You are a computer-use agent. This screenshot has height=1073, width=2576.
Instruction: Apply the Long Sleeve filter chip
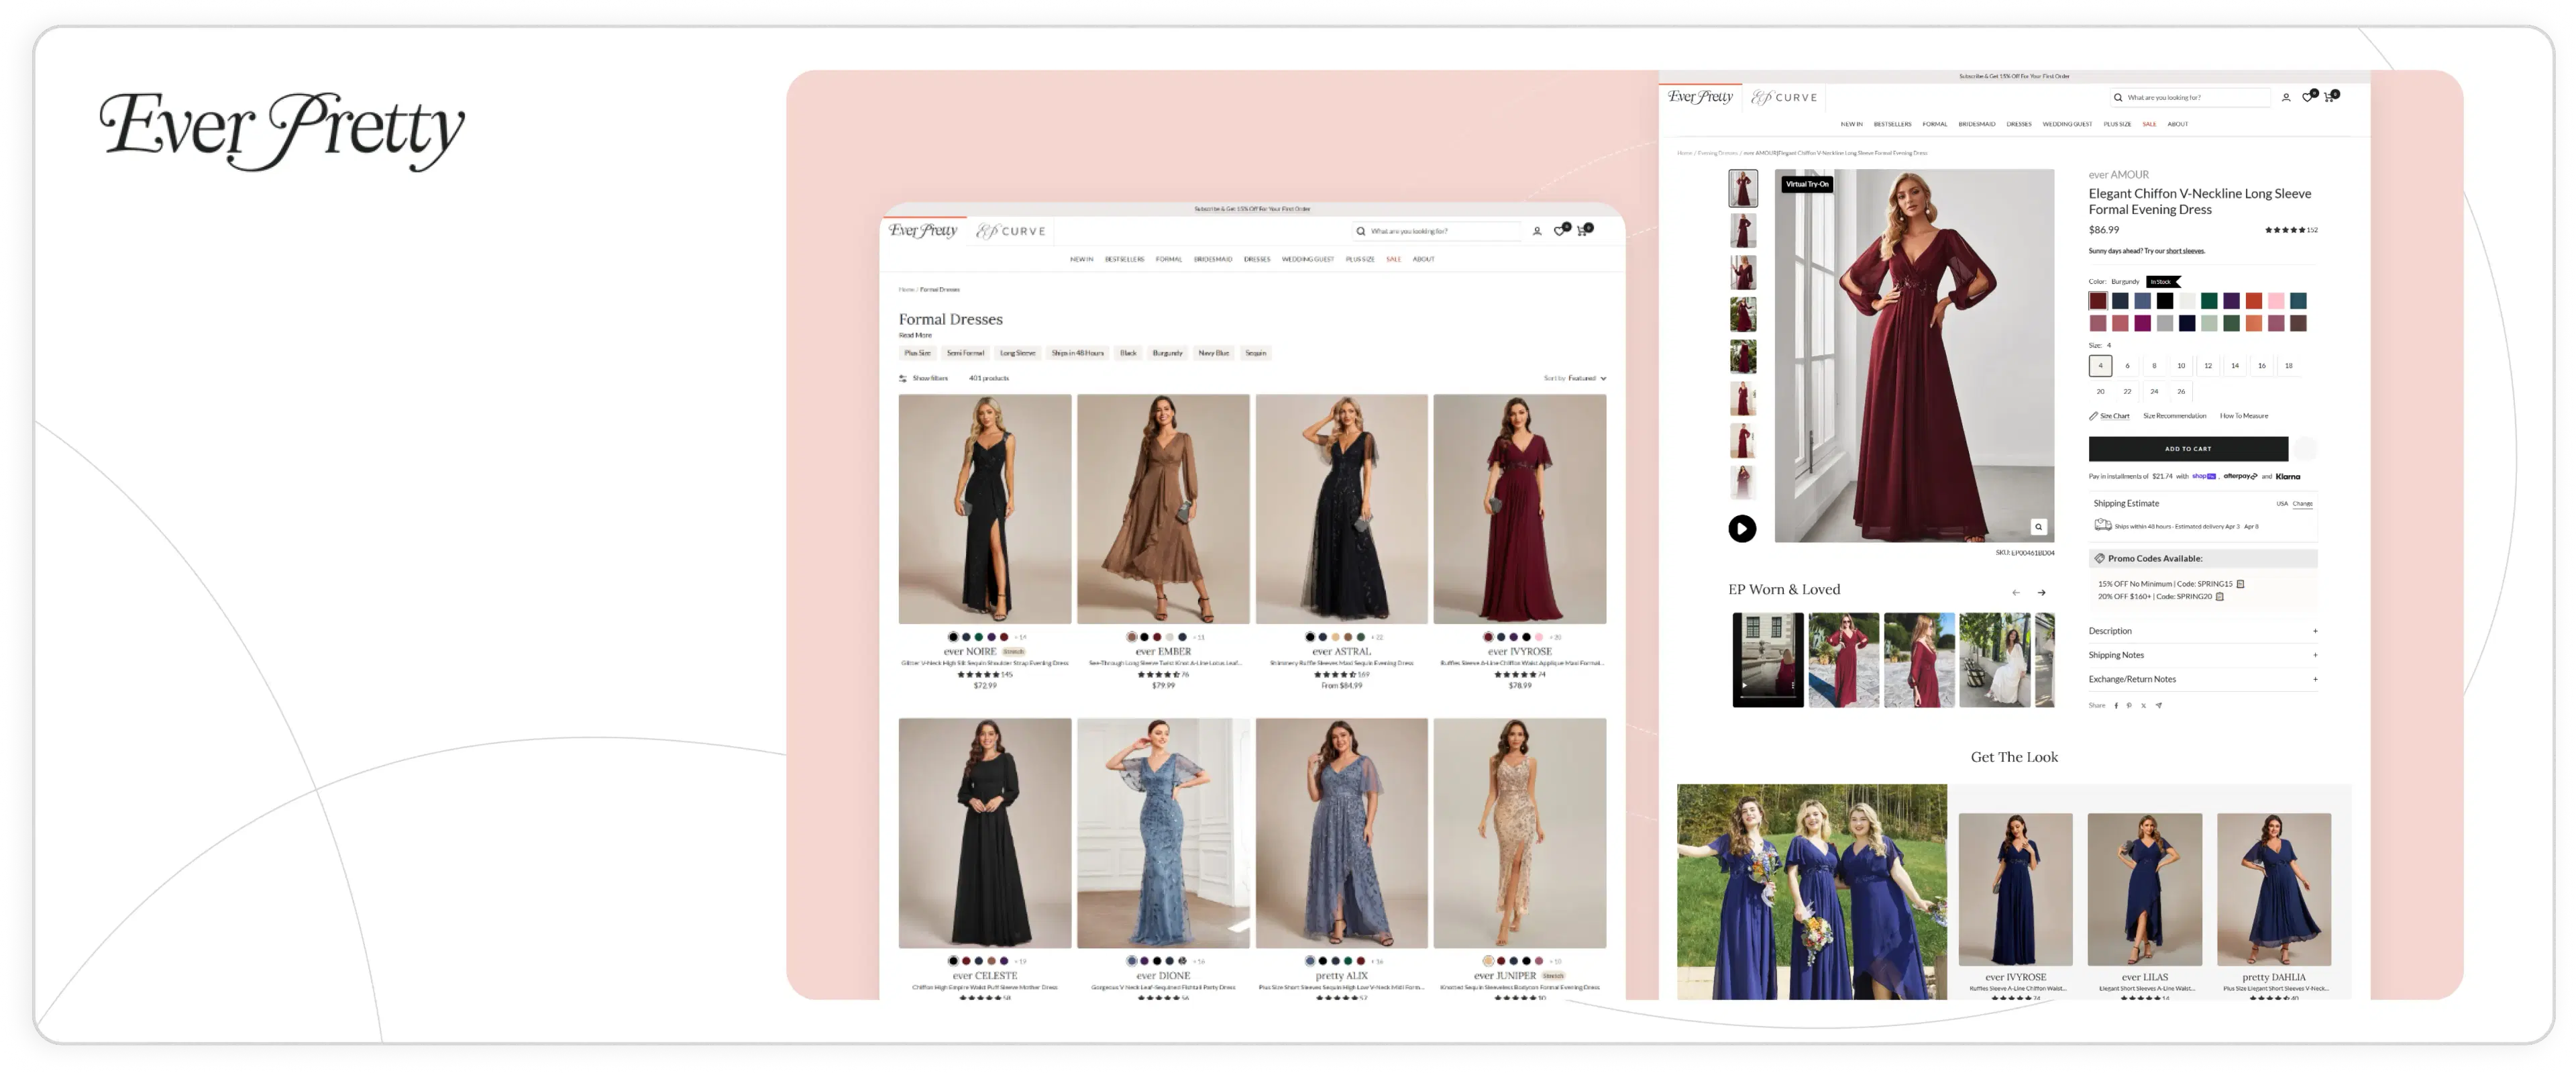(x=1017, y=353)
